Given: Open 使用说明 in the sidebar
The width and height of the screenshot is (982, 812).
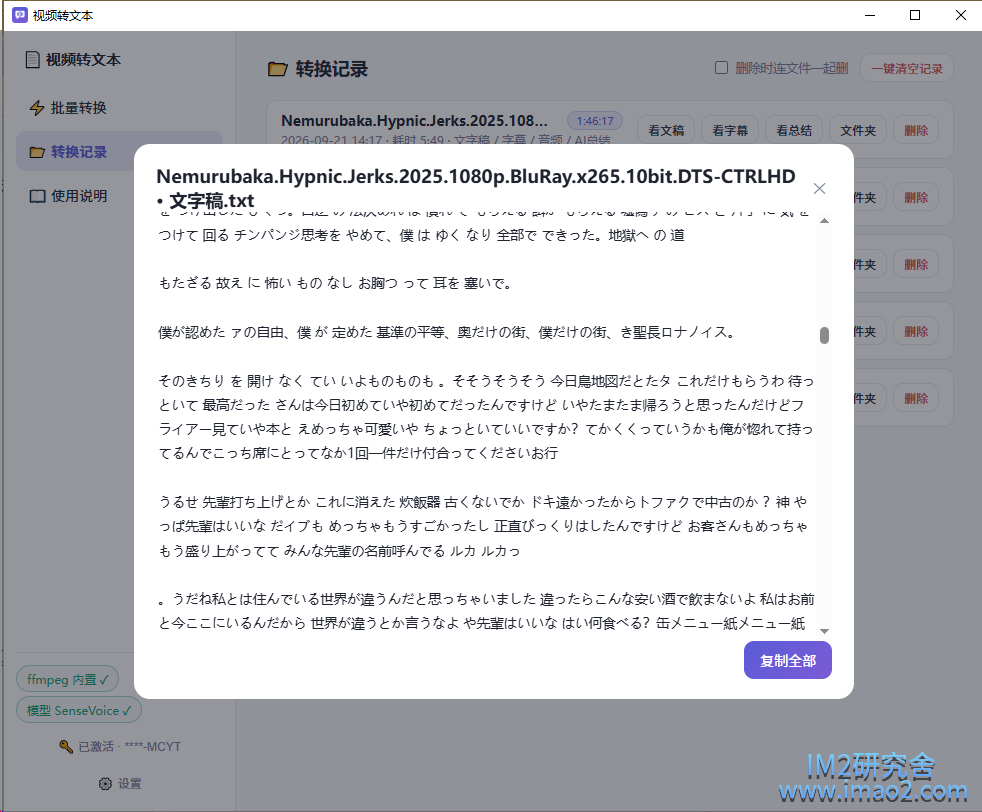Looking at the screenshot, I should tap(119, 196).
